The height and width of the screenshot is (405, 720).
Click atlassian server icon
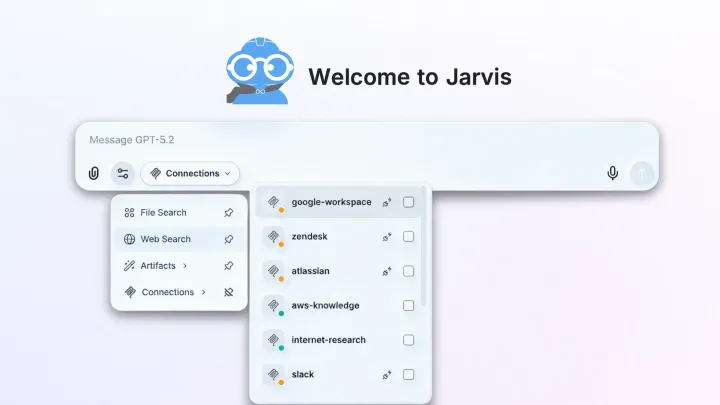coord(274,271)
